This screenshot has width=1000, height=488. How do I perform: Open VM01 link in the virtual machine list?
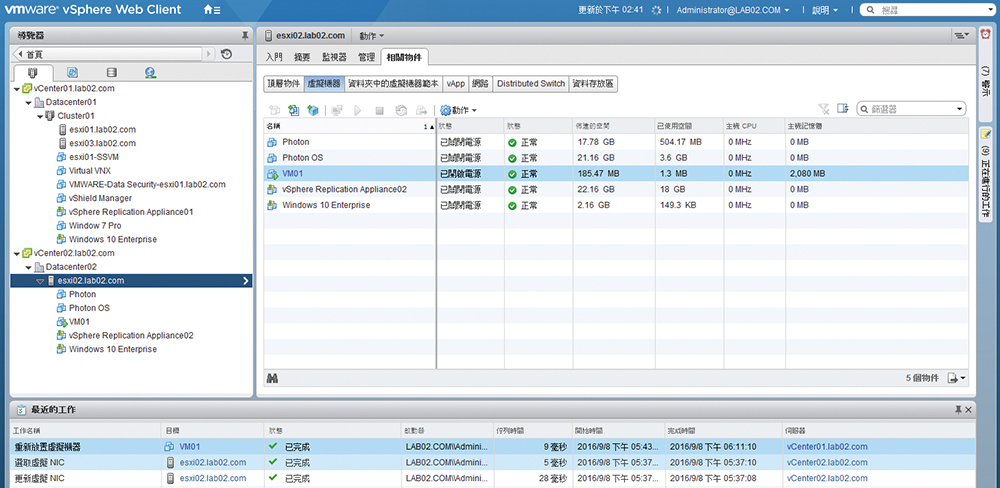(293, 174)
